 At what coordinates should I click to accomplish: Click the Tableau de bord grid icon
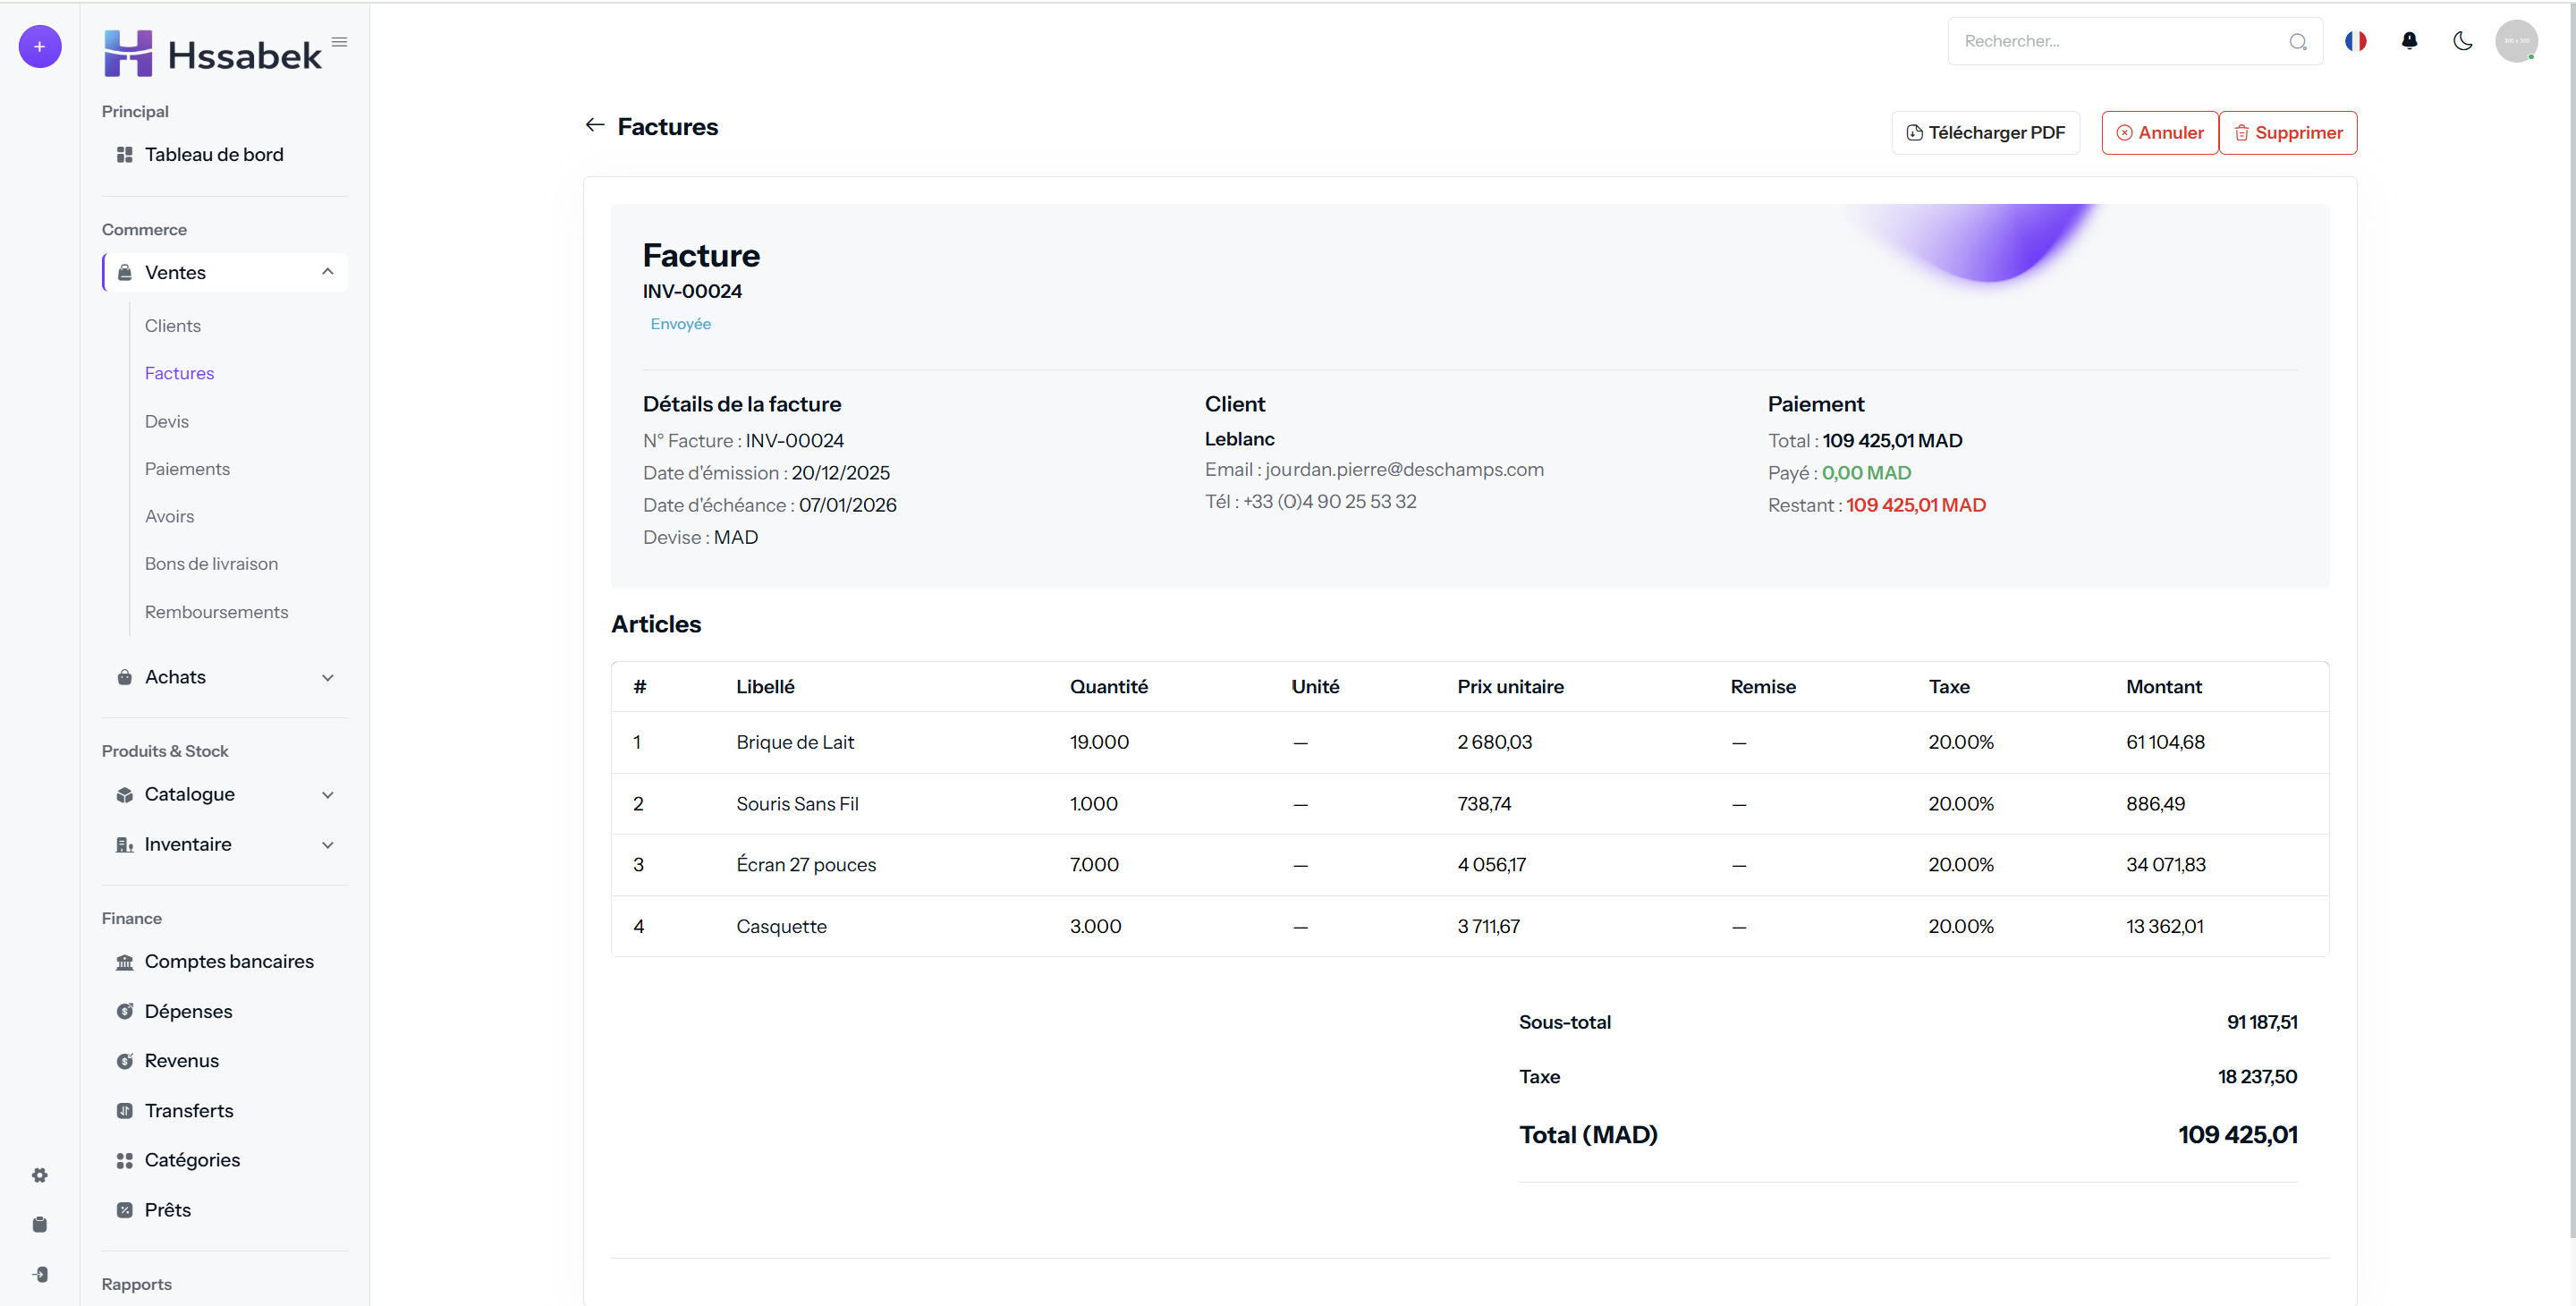coord(124,155)
